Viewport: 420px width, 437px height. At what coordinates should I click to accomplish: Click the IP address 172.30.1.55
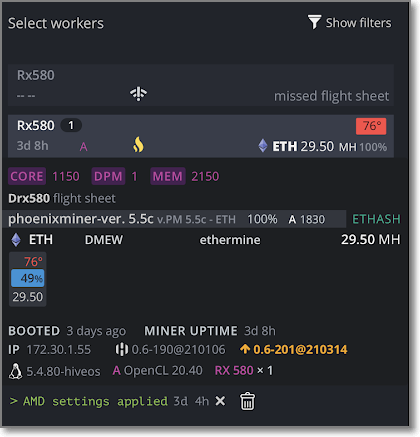coord(59,350)
